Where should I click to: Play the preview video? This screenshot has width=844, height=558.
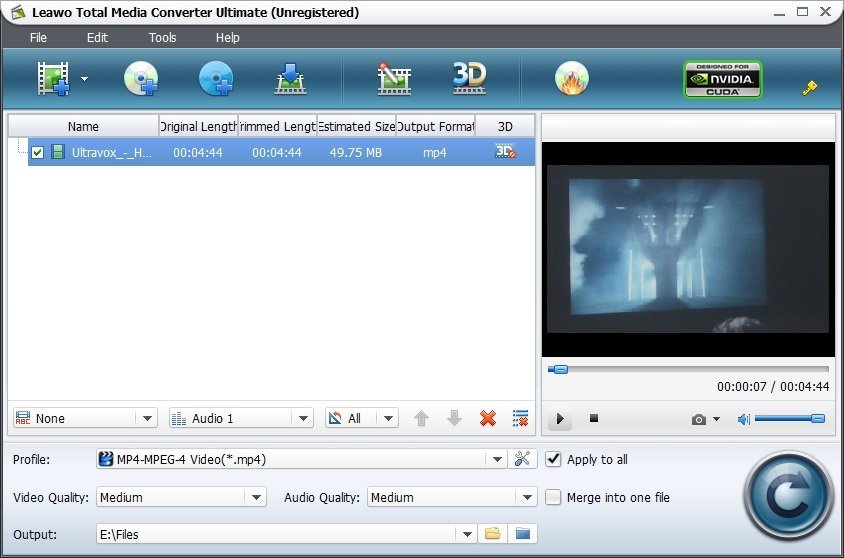[560, 419]
